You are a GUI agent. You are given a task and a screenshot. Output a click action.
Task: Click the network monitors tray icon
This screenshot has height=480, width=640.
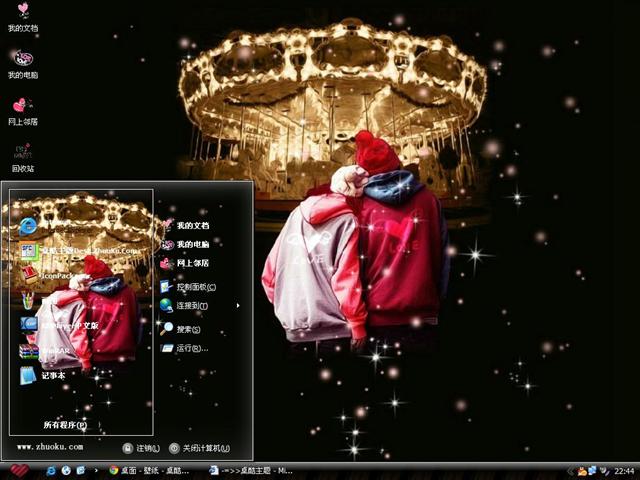[x=592, y=471]
